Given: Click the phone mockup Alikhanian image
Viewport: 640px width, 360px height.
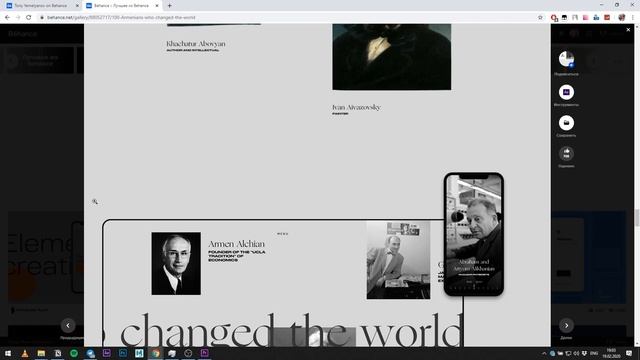Looking at the screenshot, I should tap(474, 234).
